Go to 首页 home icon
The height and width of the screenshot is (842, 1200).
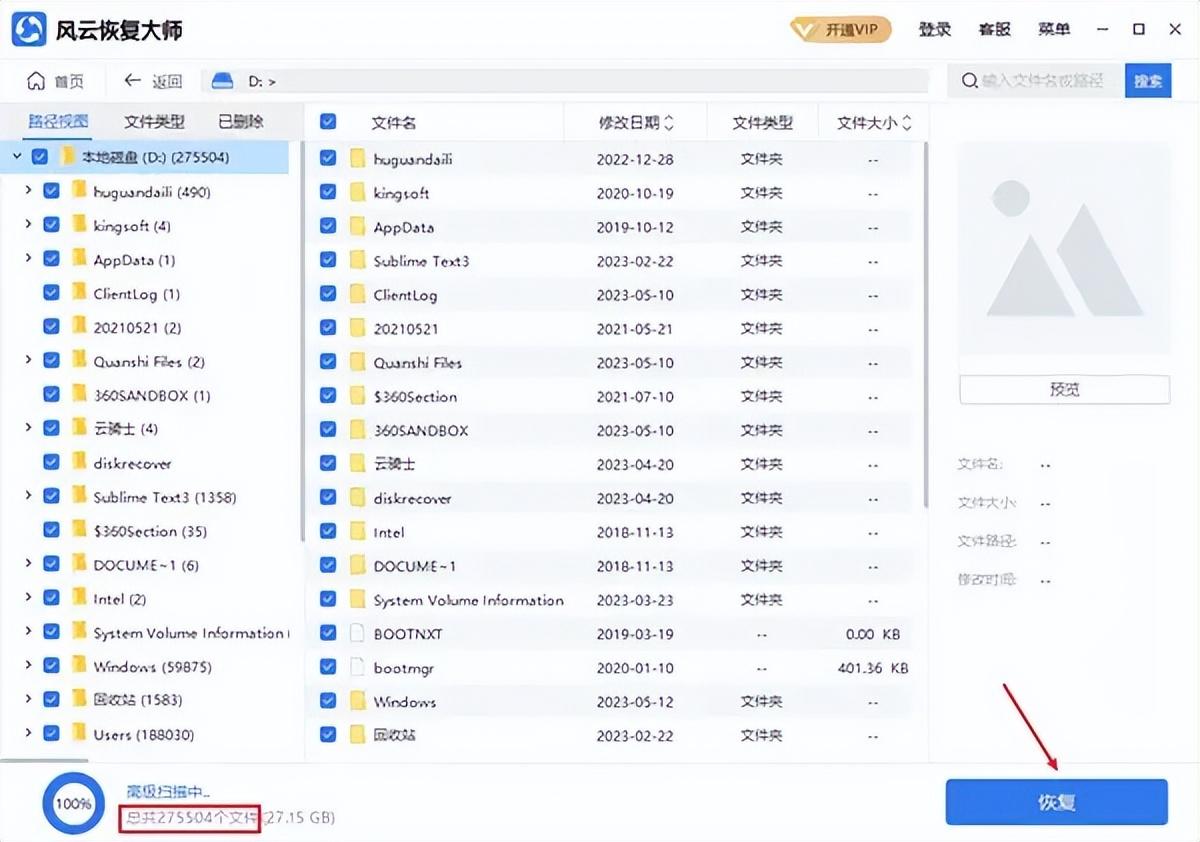coord(36,81)
